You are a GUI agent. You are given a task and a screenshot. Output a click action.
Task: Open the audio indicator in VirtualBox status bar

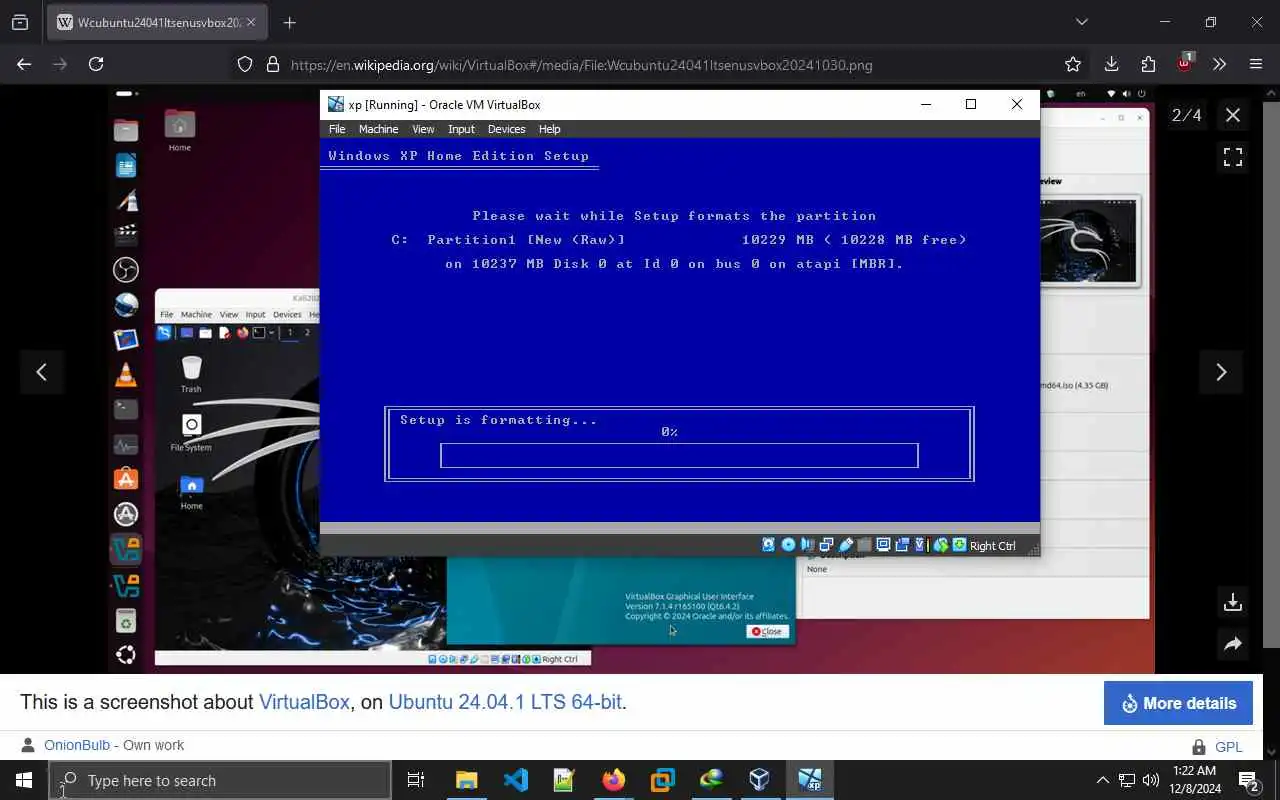tap(807, 545)
